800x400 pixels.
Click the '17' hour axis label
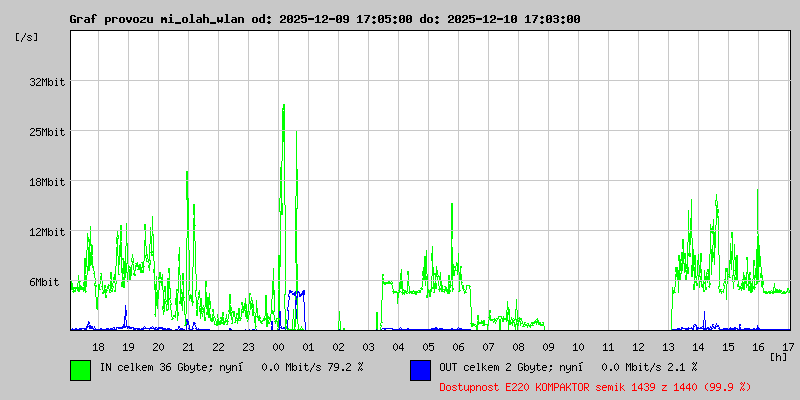[788, 347]
